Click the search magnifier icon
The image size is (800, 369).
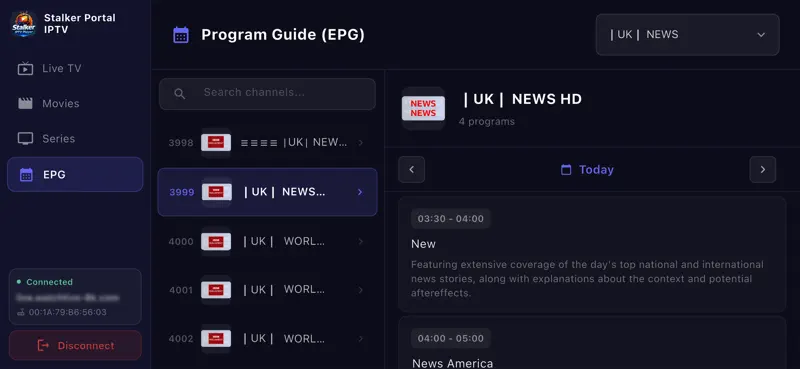(180, 93)
